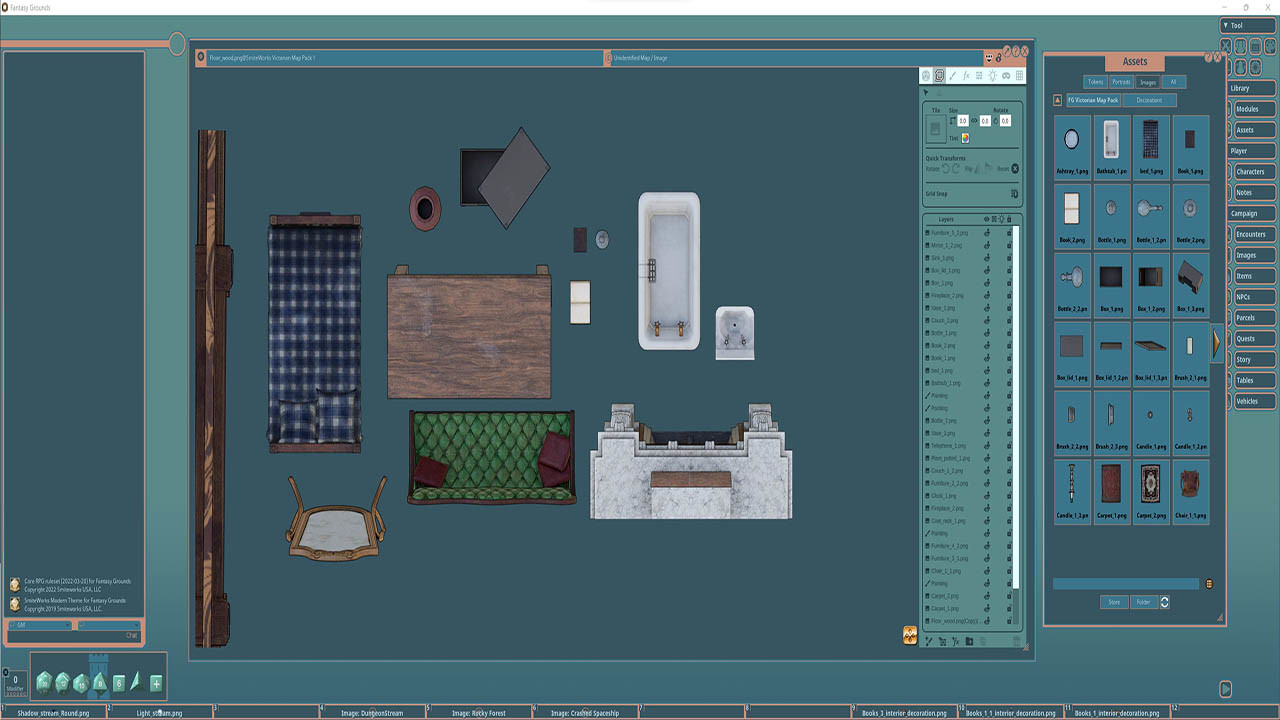Screen dimensions: 1280x720
Task: Click the green plus die icon near the dice tray
Action: [x=155, y=683]
